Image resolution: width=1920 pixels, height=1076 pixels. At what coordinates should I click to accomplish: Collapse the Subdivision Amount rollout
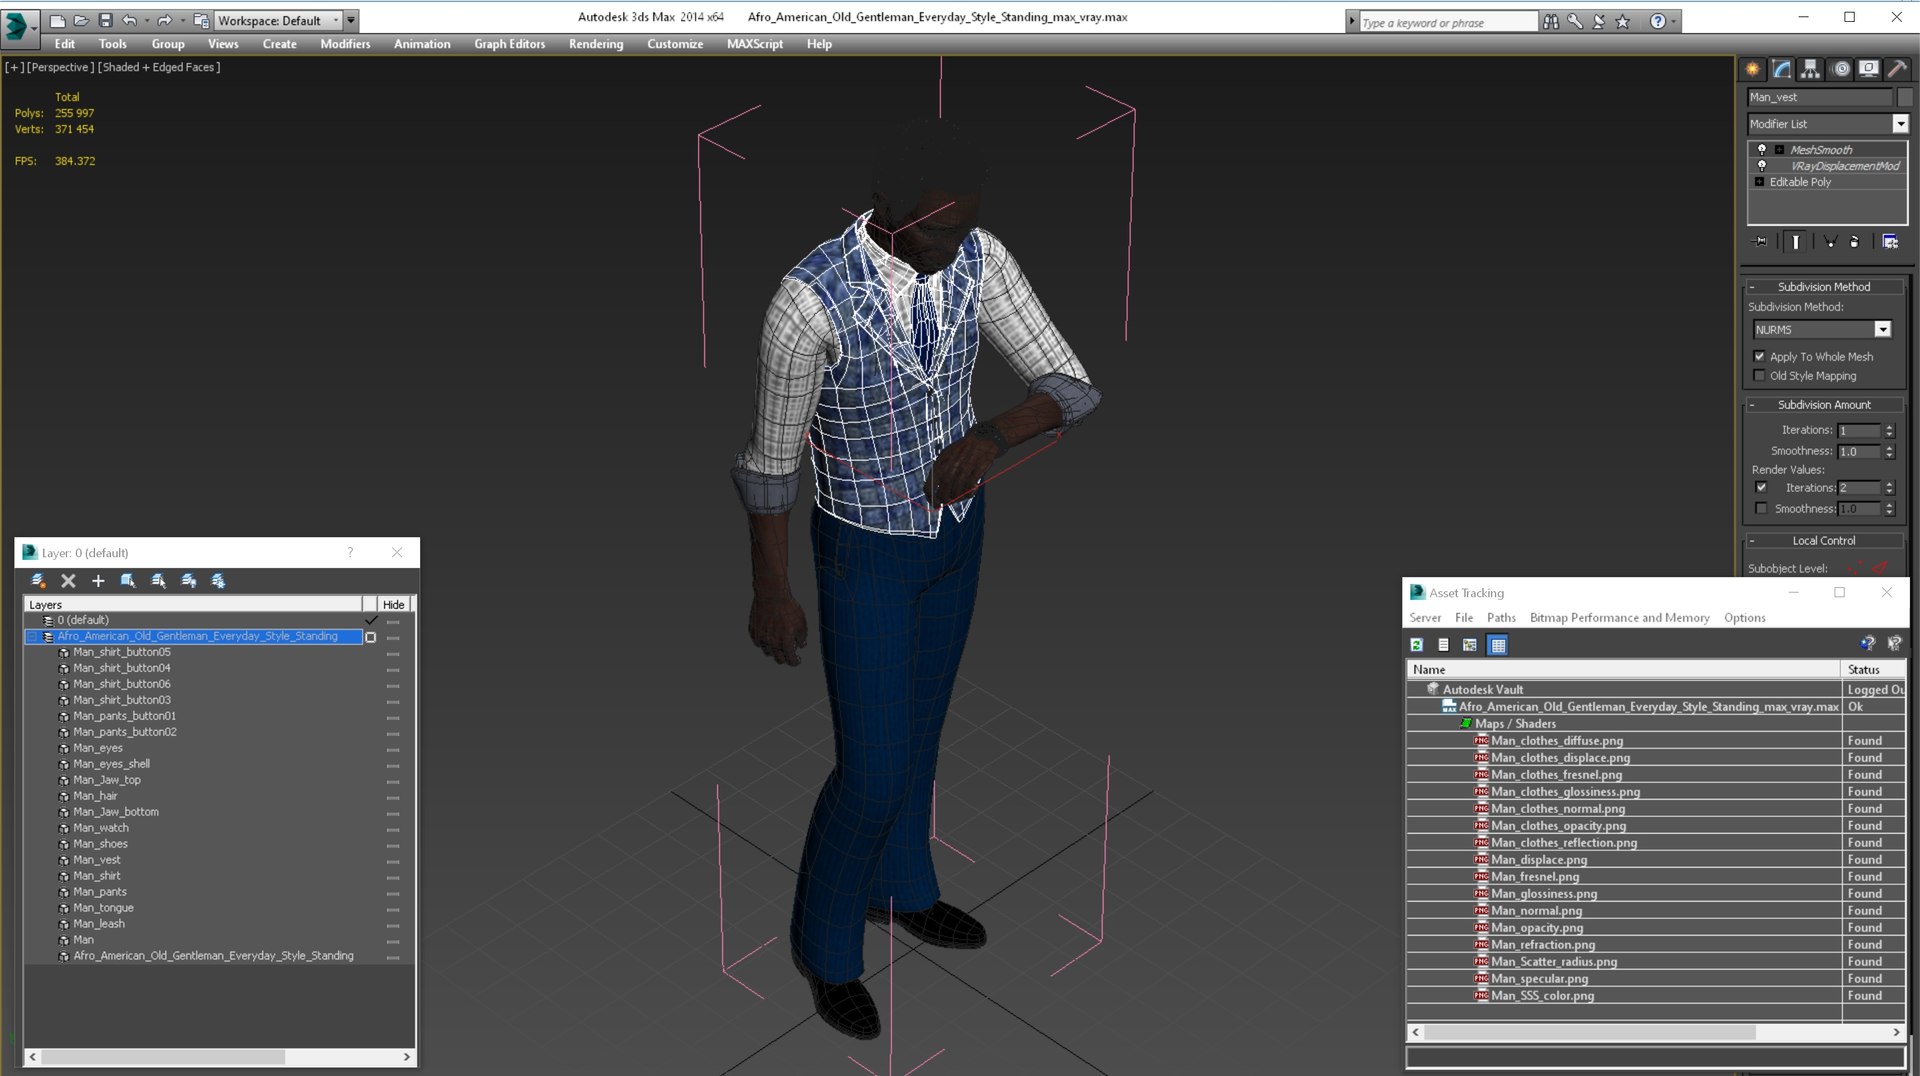click(x=1824, y=405)
